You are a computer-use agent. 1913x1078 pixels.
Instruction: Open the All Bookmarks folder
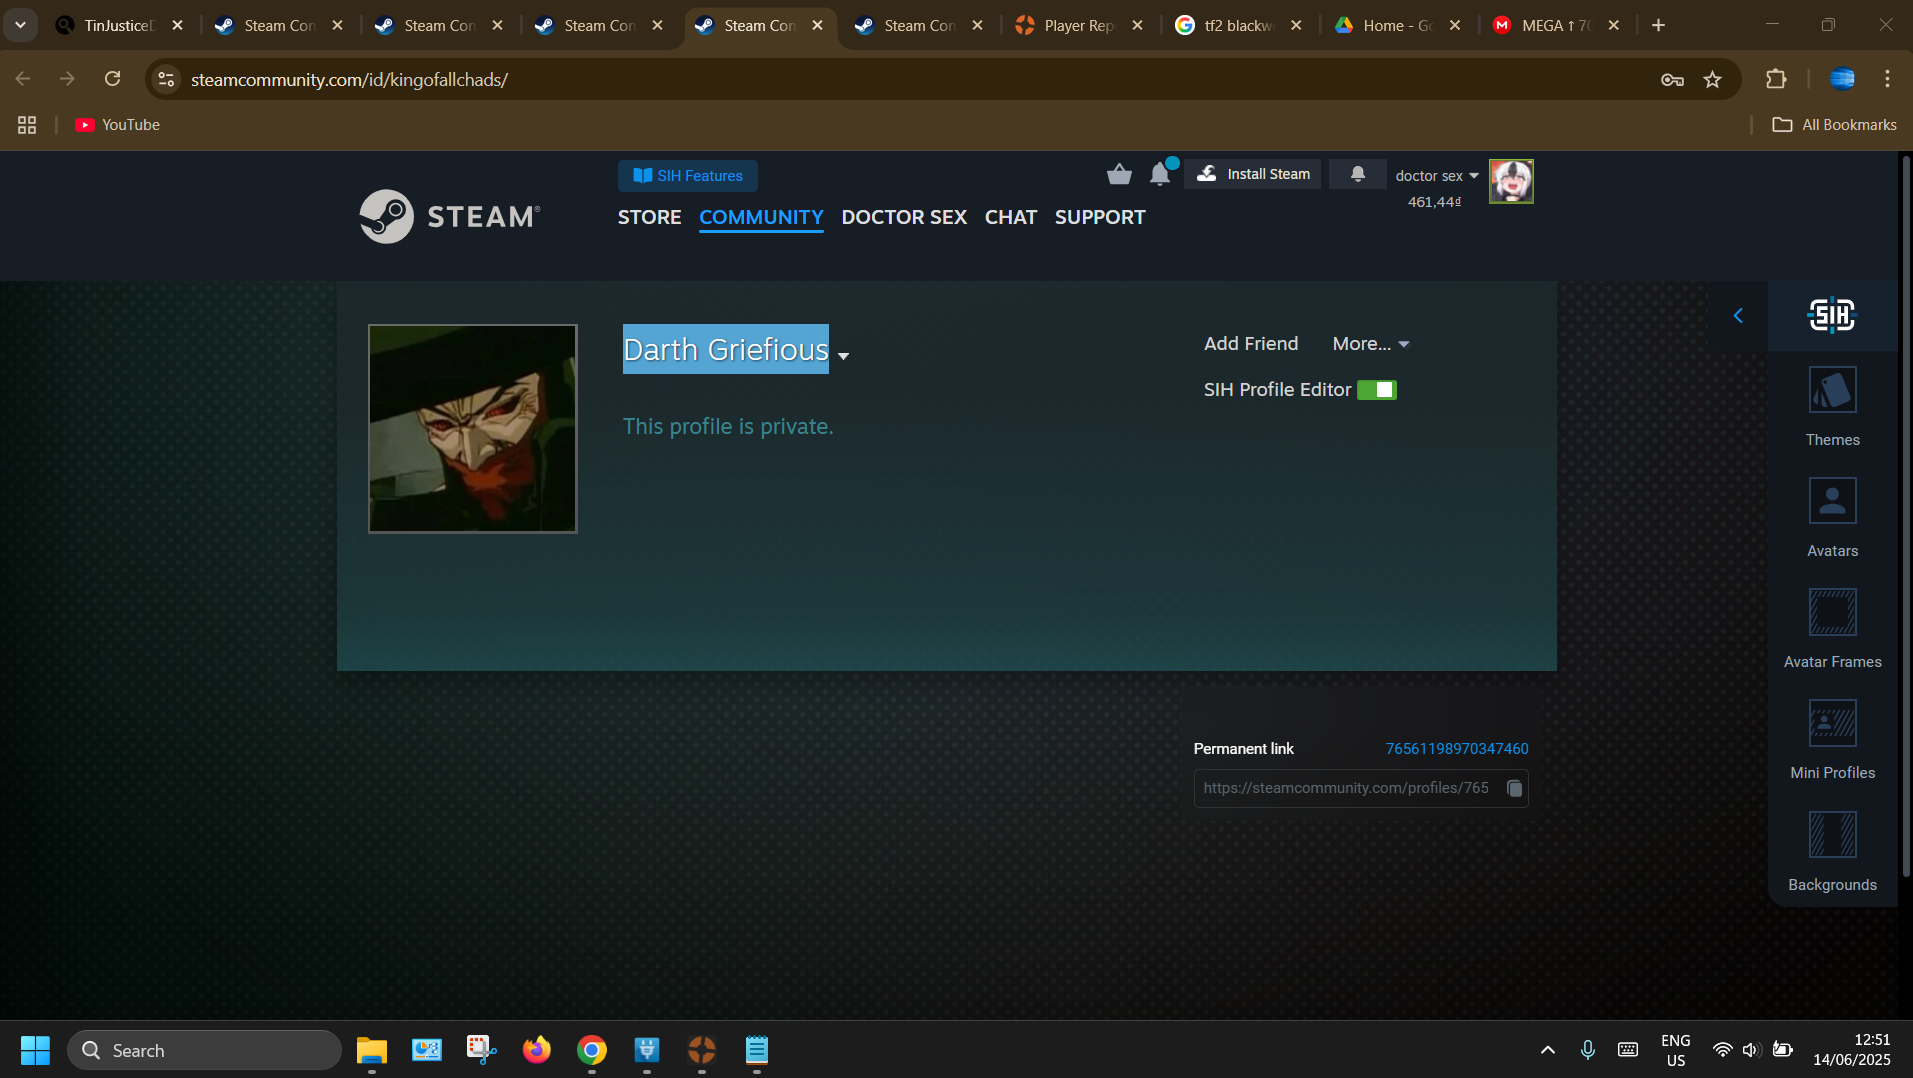(1835, 125)
